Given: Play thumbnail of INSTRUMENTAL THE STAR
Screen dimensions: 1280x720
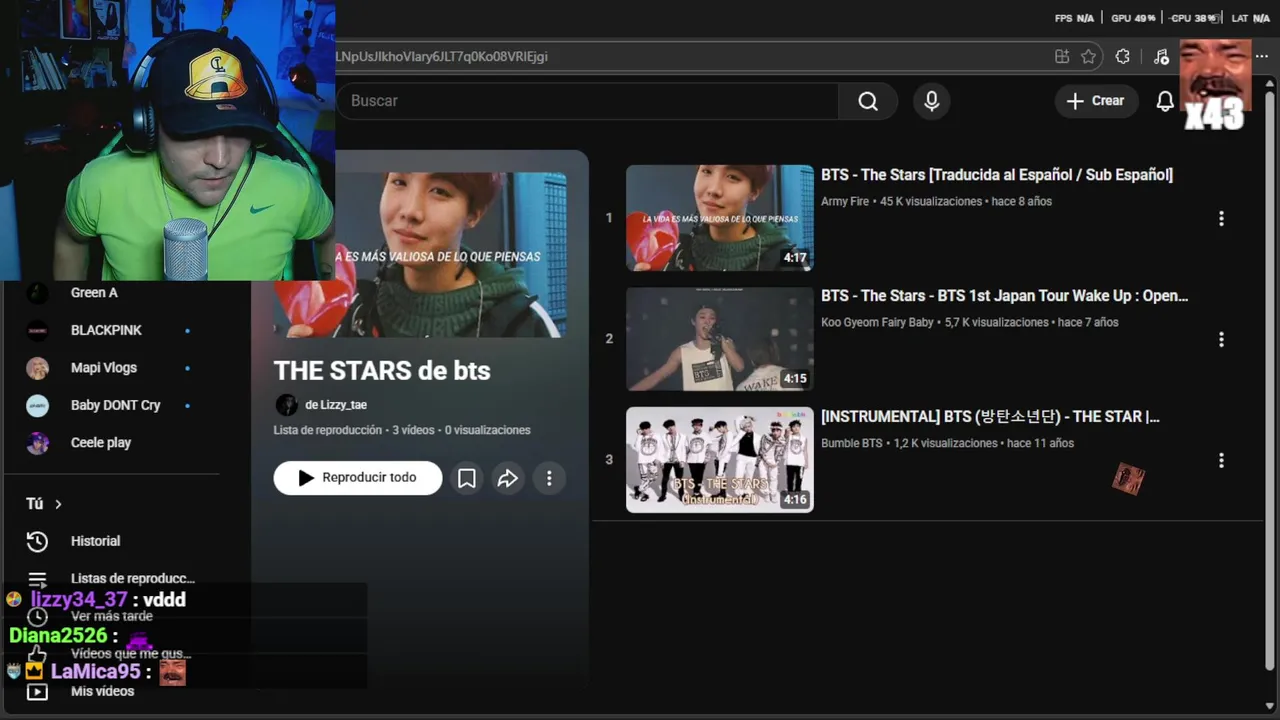Looking at the screenshot, I should tap(720, 460).
